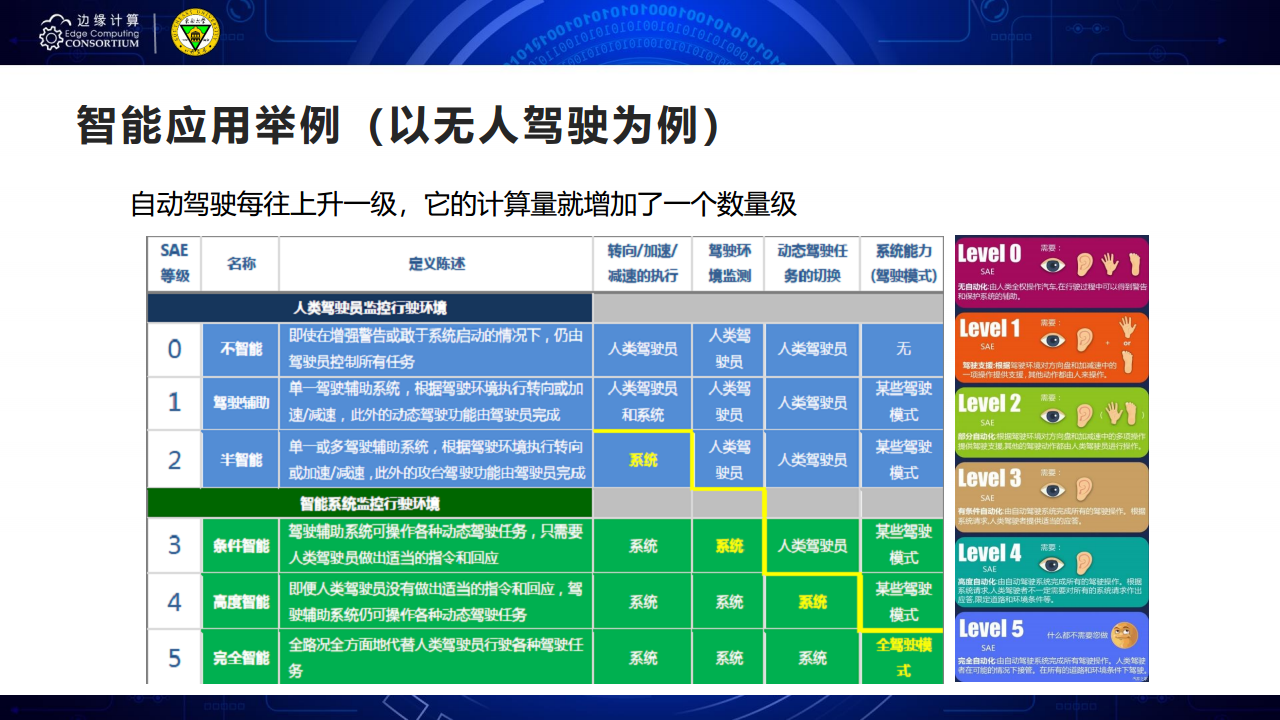Click the '智能系统监控行驶环境' section row
The height and width of the screenshot is (720, 1280).
[x=370, y=502]
